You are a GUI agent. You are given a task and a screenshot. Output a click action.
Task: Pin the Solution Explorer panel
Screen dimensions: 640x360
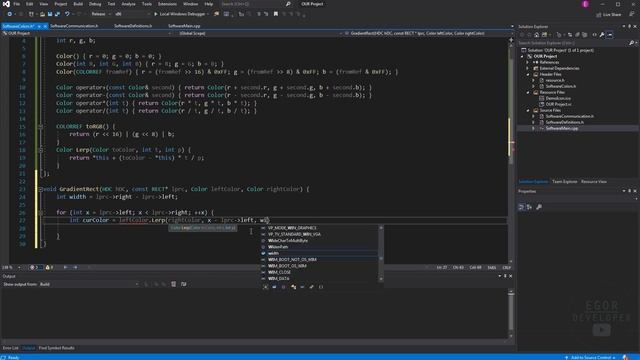(x=629, y=27)
